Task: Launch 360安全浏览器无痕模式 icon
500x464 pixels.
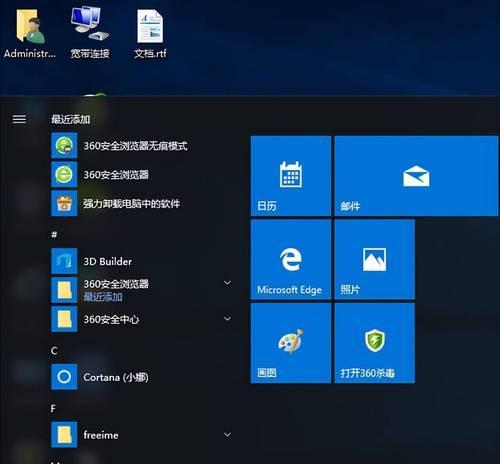Action: click(x=64, y=145)
